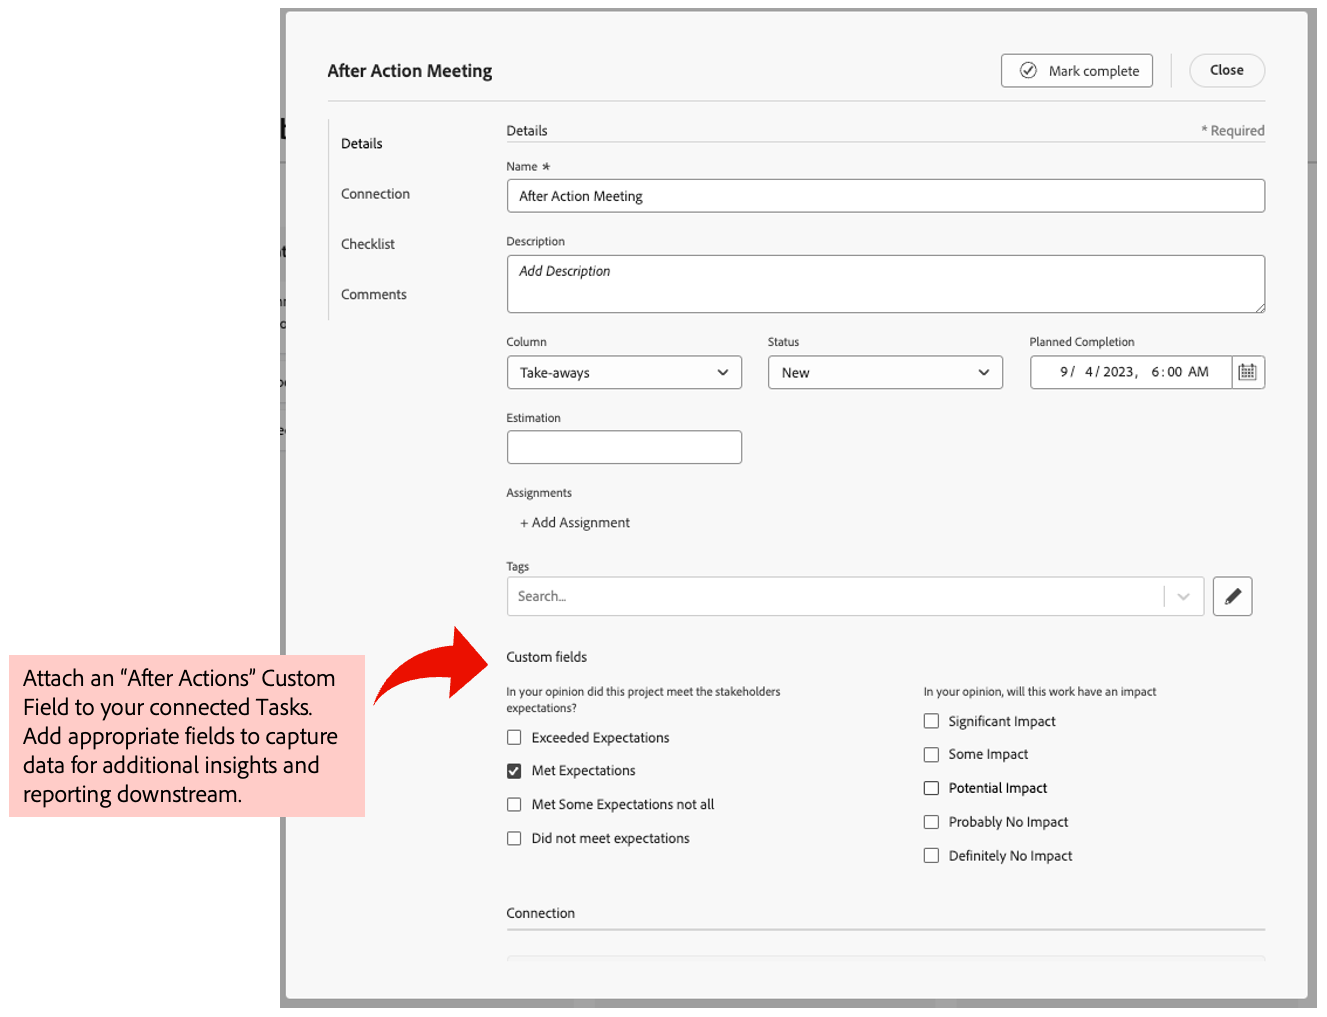The height and width of the screenshot is (1017, 1327).
Task: Check the Exceeded Expectations checkbox
Action: [x=514, y=737]
